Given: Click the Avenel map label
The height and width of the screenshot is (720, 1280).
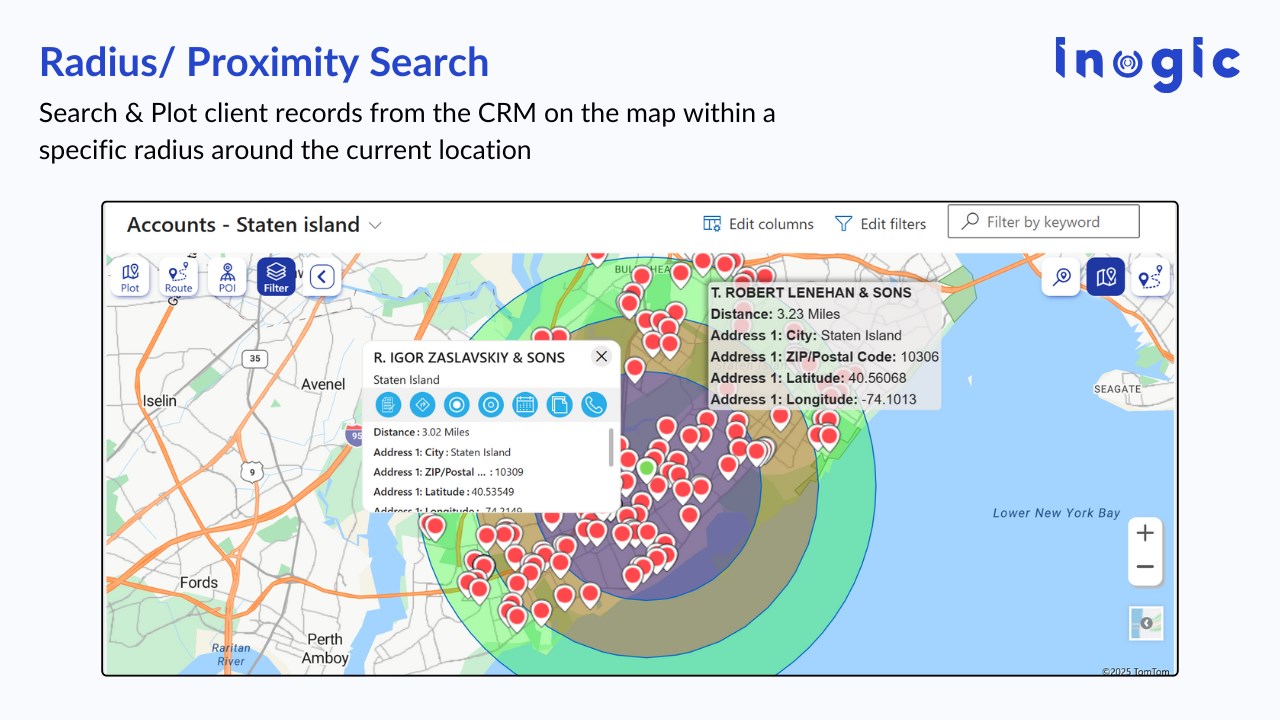Looking at the screenshot, I should click(x=323, y=383).
